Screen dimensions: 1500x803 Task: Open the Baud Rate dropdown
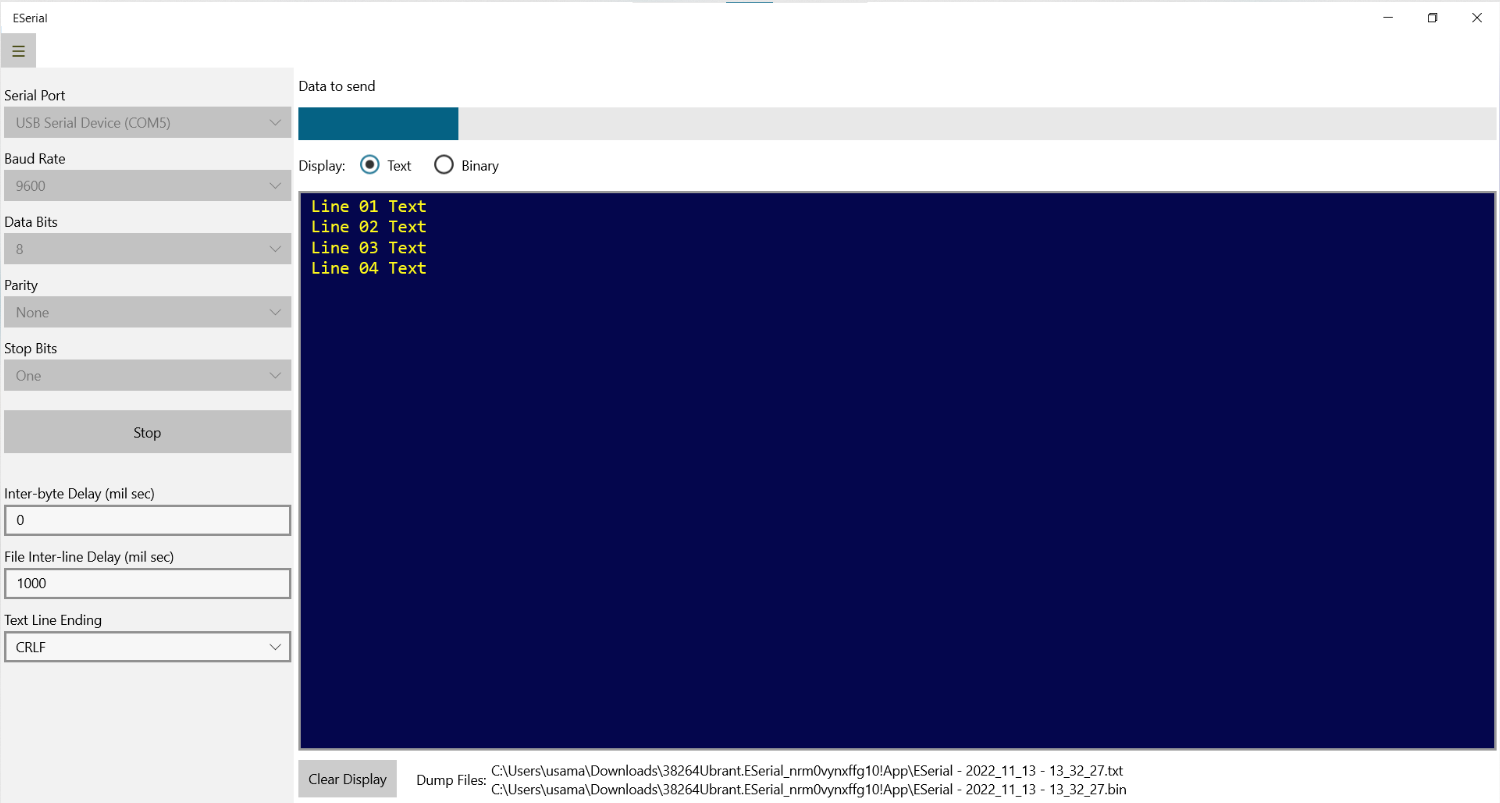pos(147,185)
